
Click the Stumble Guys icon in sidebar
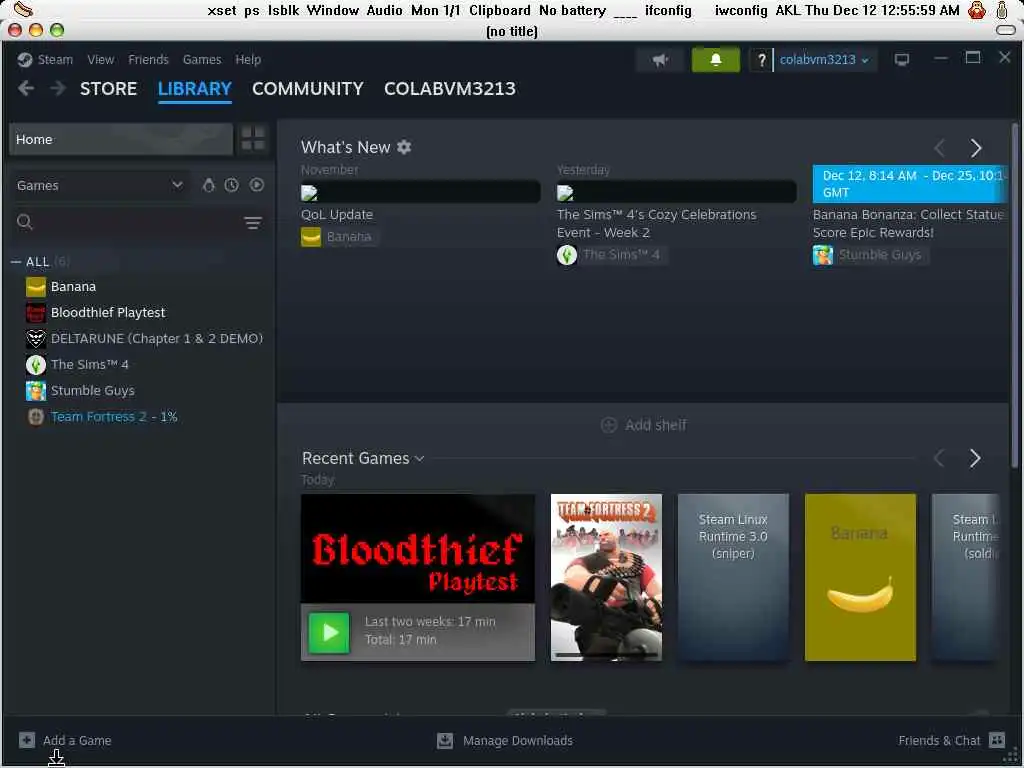36,391
